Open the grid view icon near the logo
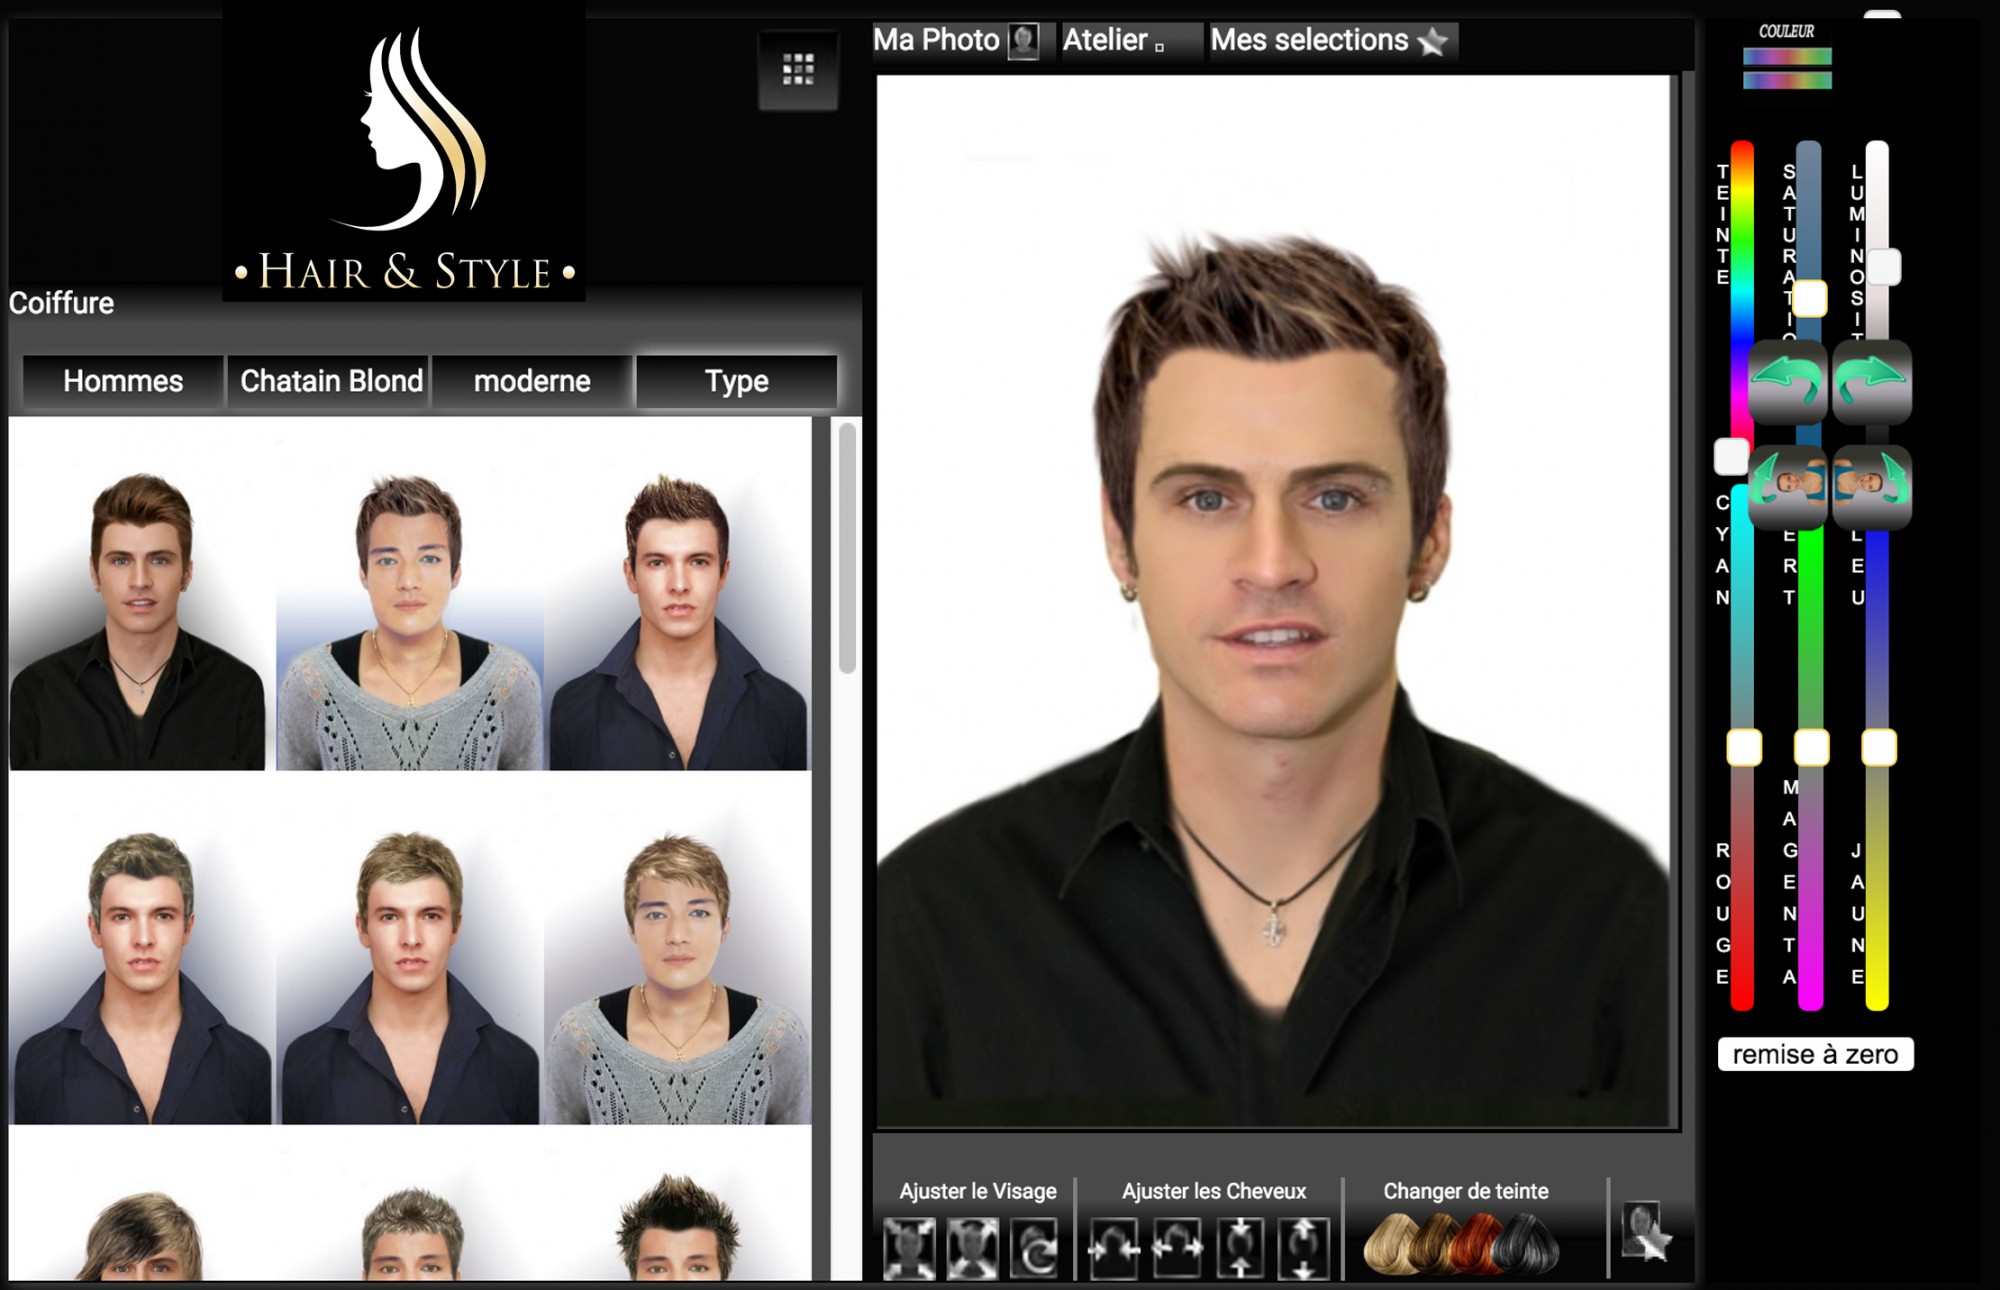The height and width of the screenshot is (1290, 2000). click(798, 70)
